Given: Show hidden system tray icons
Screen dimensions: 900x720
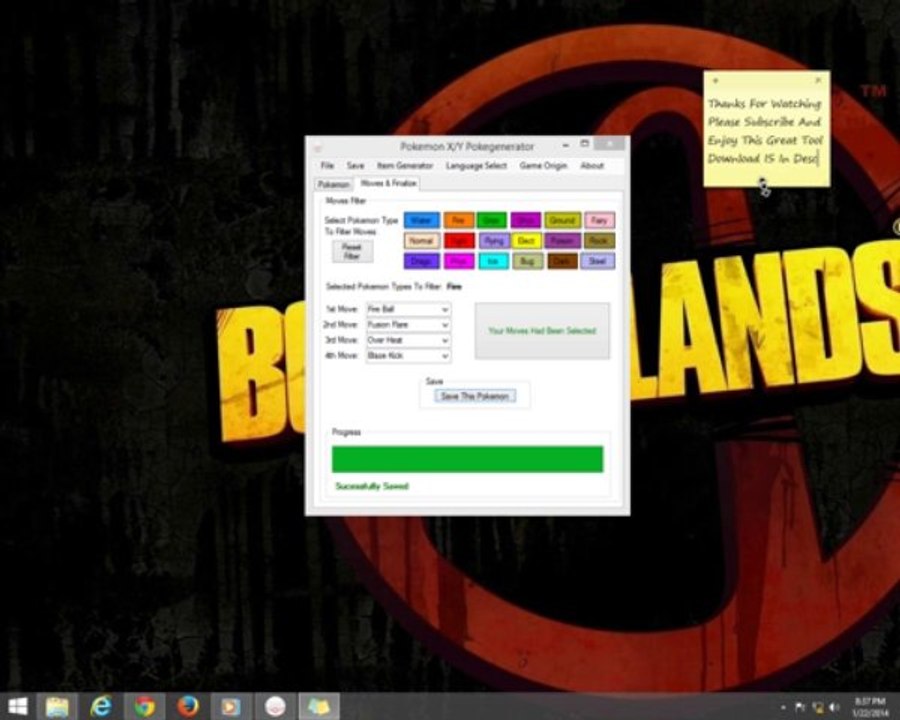Looking at the screenshot, I should point(783,707).
